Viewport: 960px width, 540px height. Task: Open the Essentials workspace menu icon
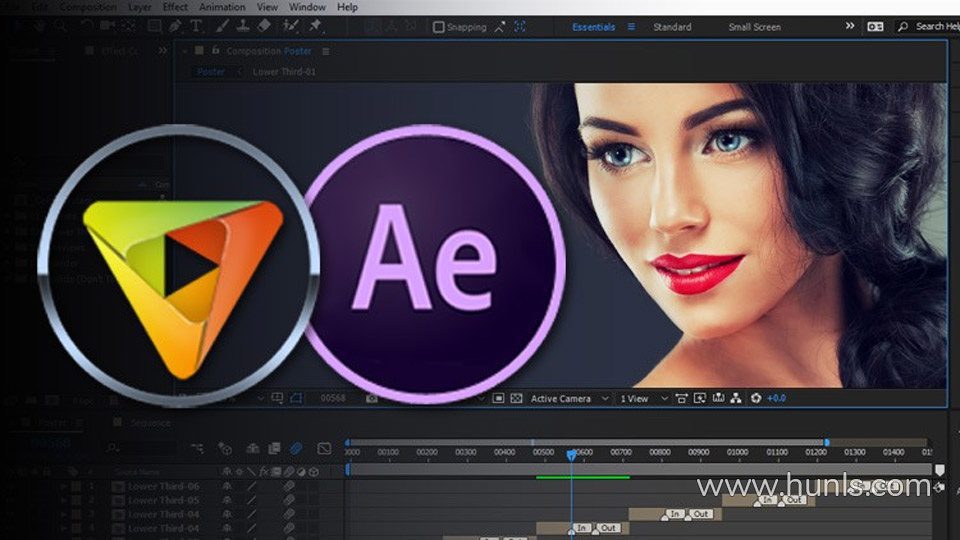click(x=631, y=27)
